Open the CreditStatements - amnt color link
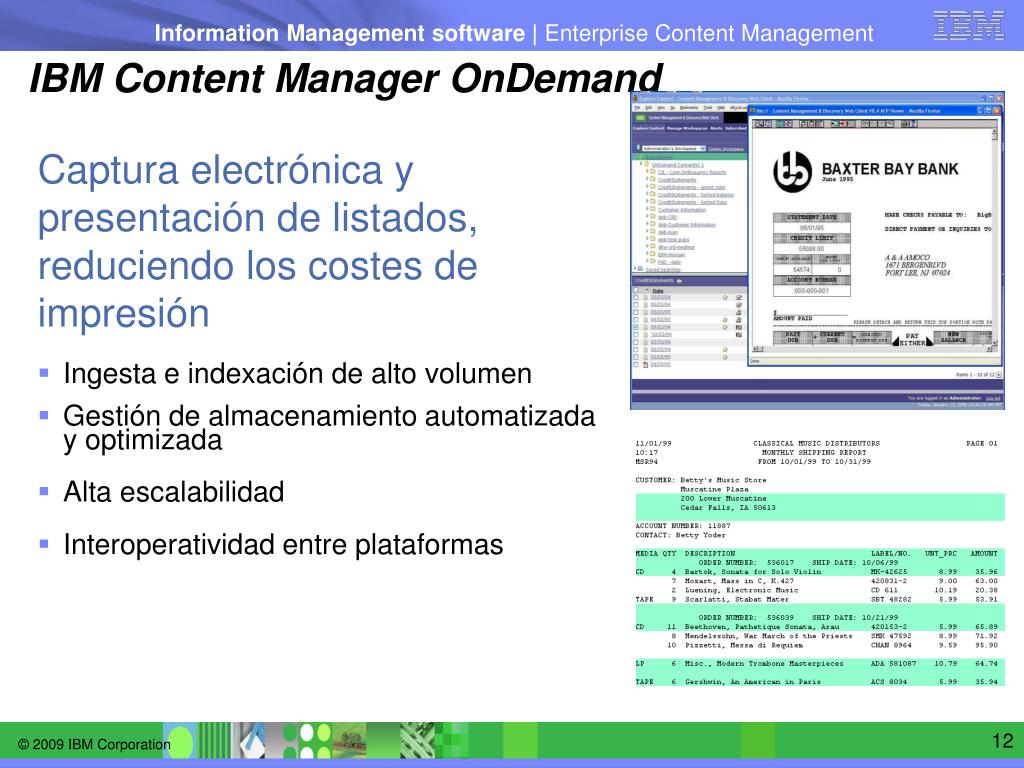 692,187
